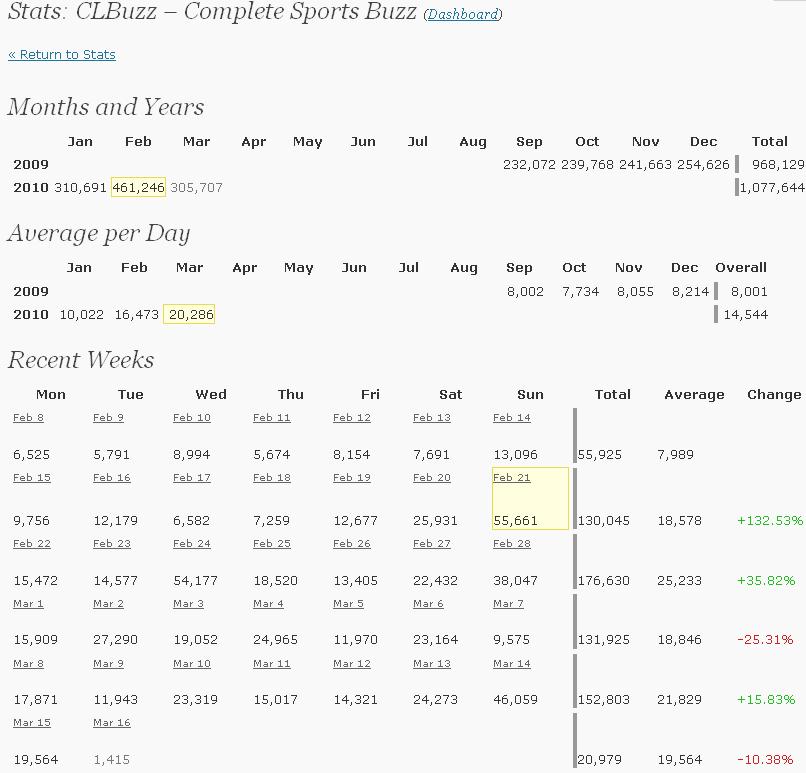
Task: Open the Dashboard link
Action: coord(463,15)
